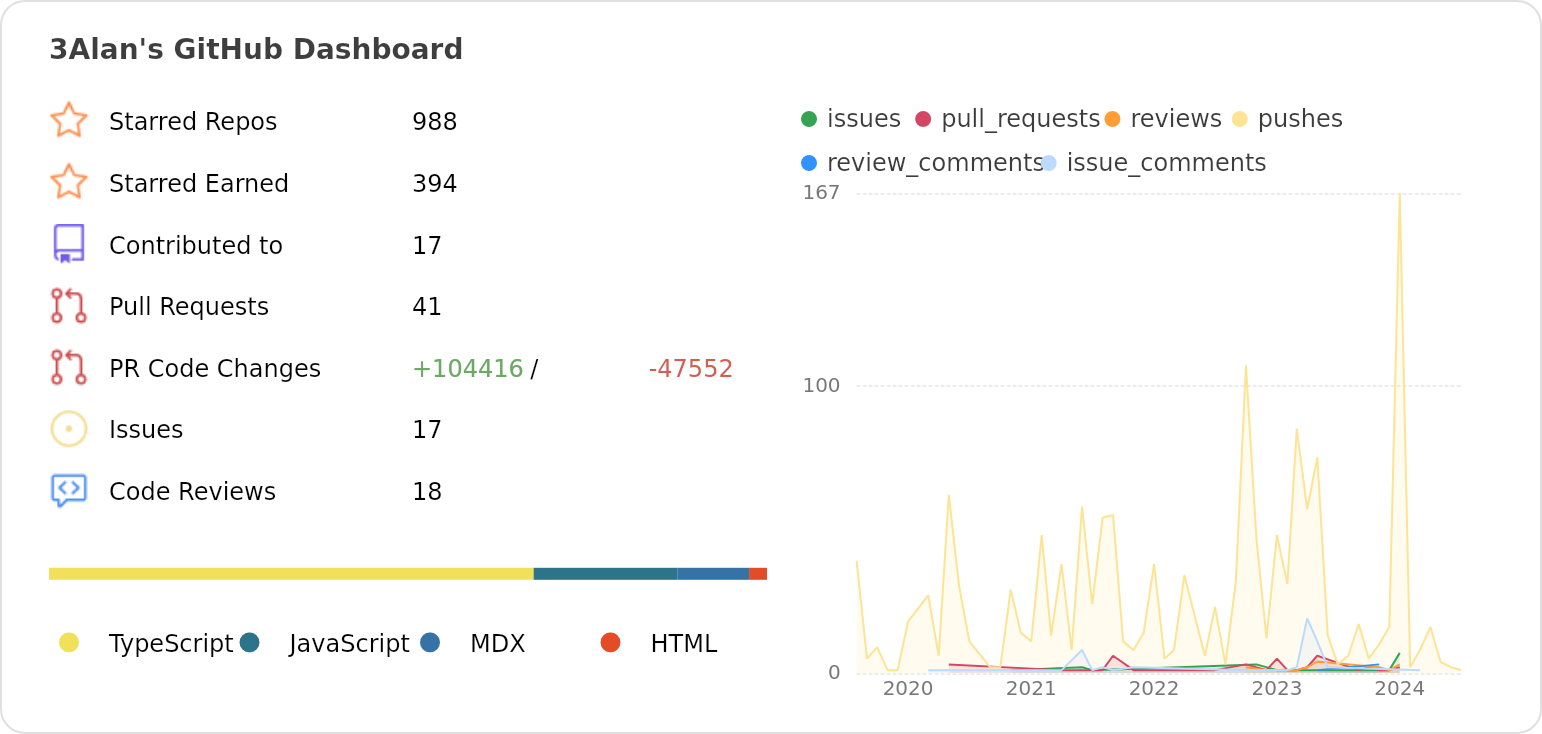Click the issues legend label
The width and height of the screenshot is (1542, 734).
pyautogui.click(x=864, y=119)
